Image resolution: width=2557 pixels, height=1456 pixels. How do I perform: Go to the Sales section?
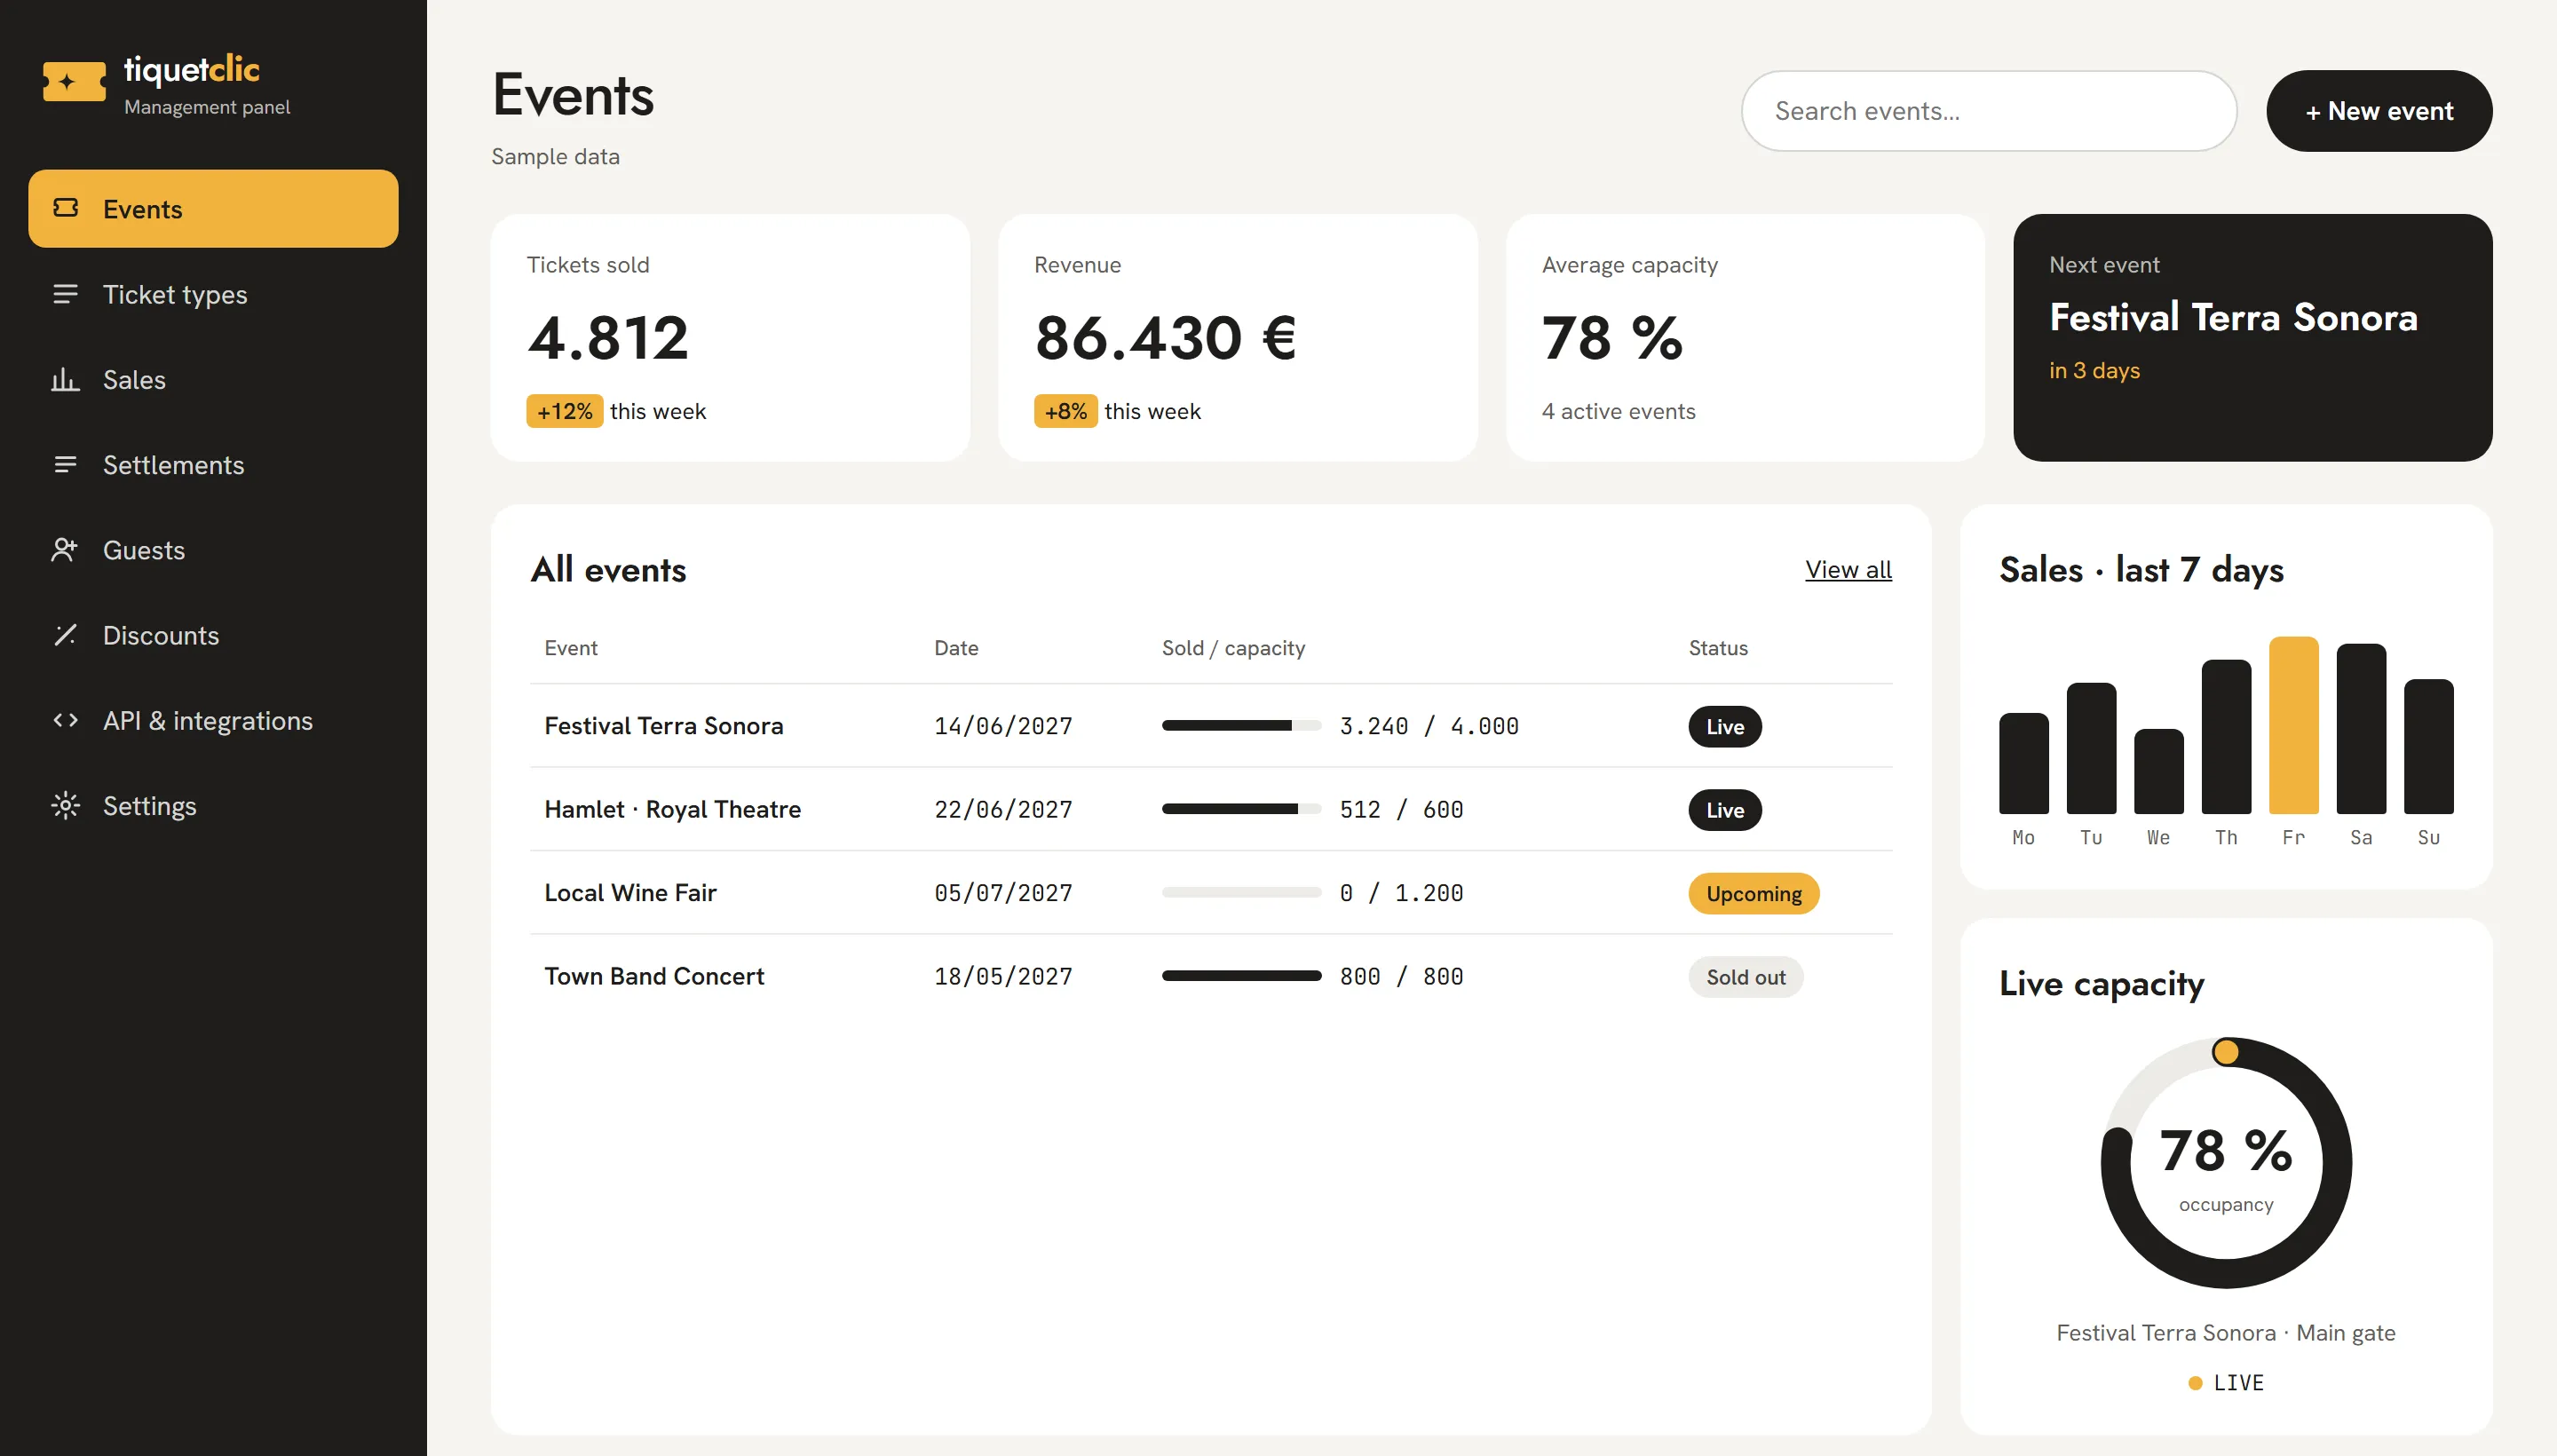pyautogui.click(x=213, y=379)
